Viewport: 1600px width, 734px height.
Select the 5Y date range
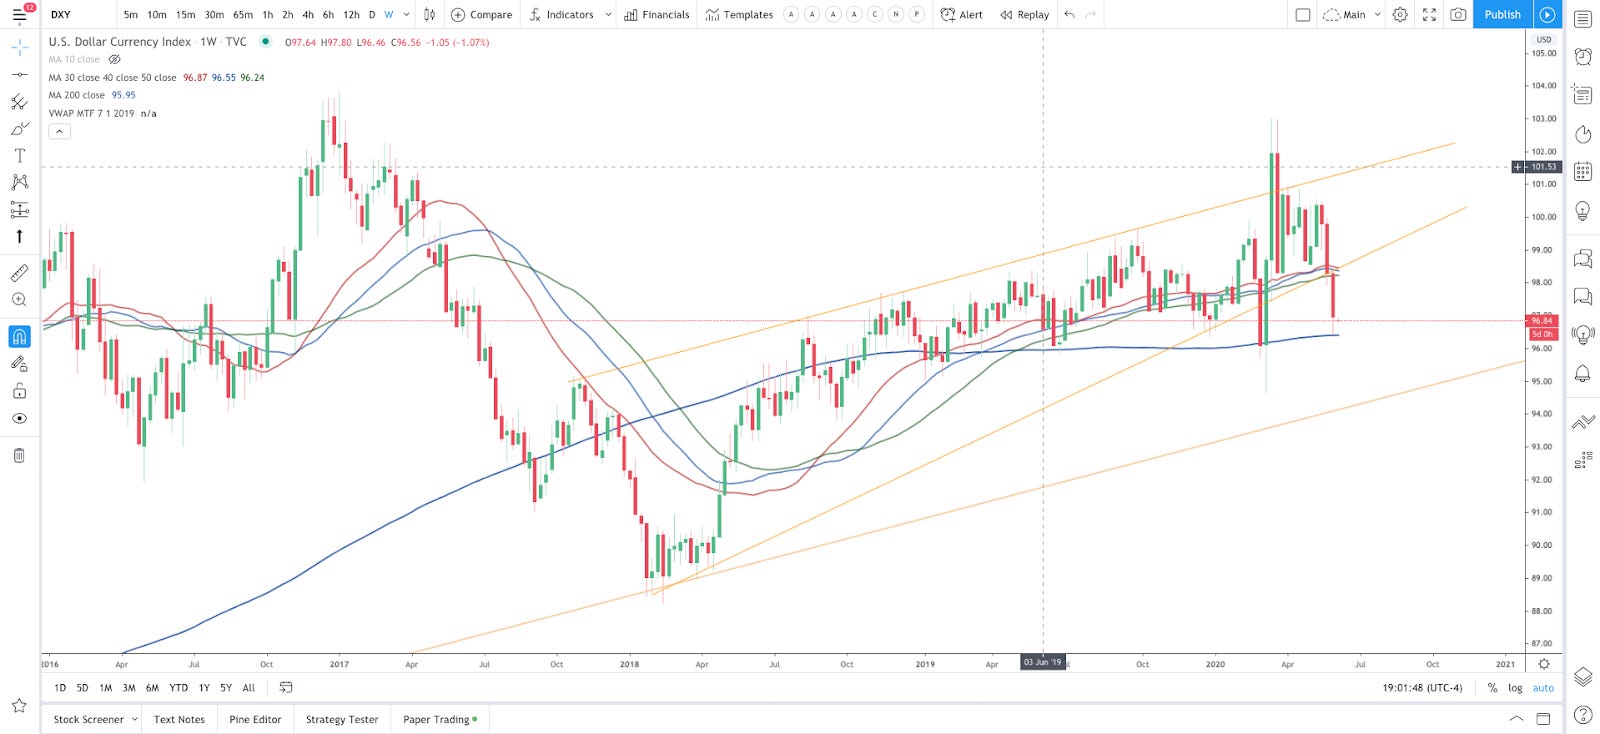click(226, 688)
